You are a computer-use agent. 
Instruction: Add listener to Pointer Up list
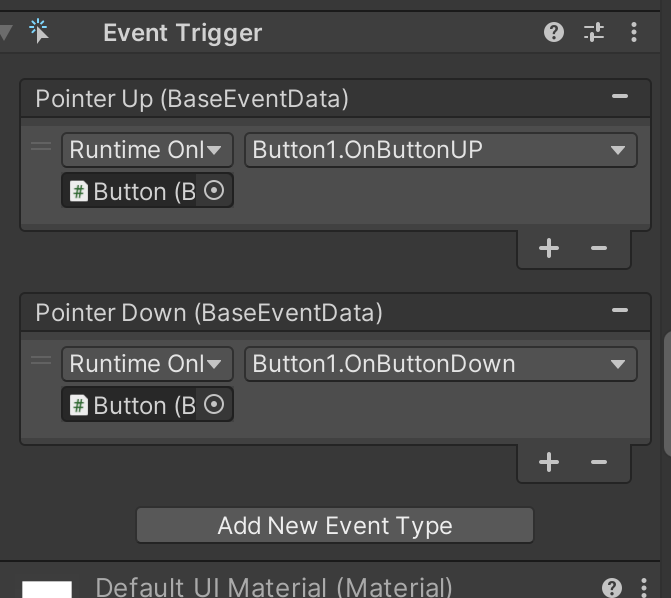pos(549,248)
